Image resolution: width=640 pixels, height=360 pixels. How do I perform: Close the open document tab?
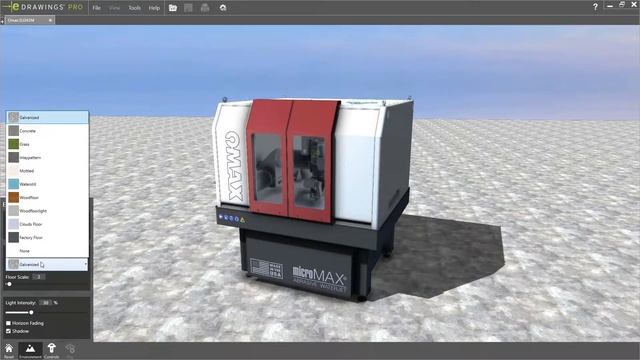[x=51, y=20]
